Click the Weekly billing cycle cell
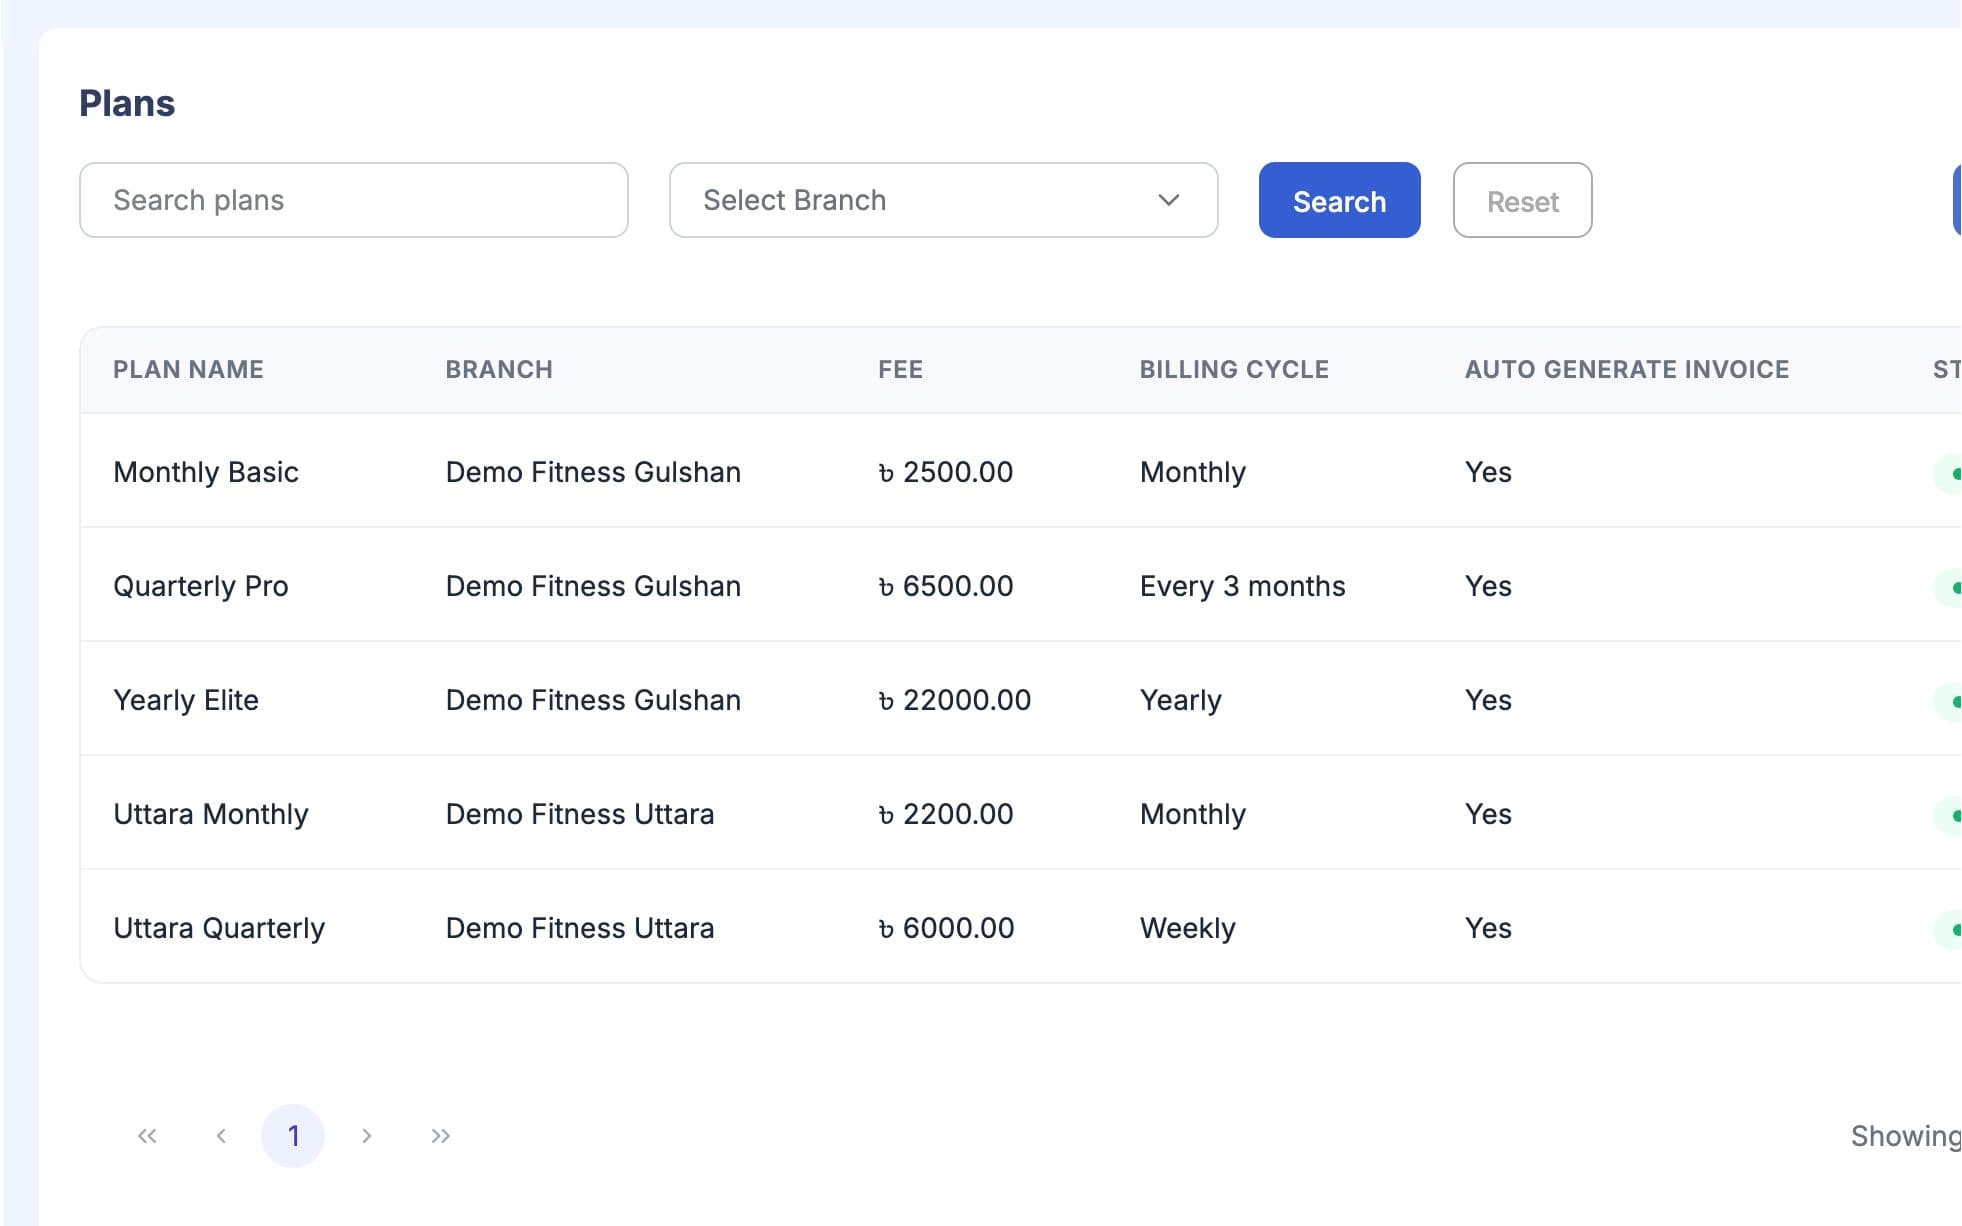 1188,928
